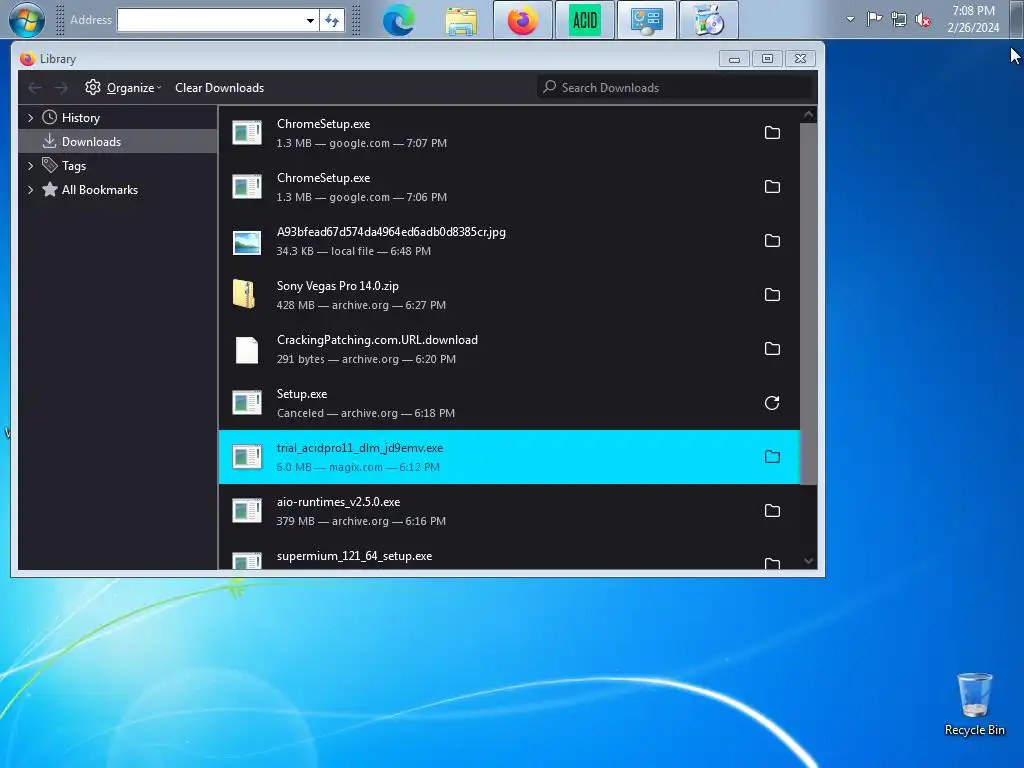Select the Sony Vegas Pro 14.0.zip entry
Viewport: 1024px width, 768px height.
coord(509,295)
